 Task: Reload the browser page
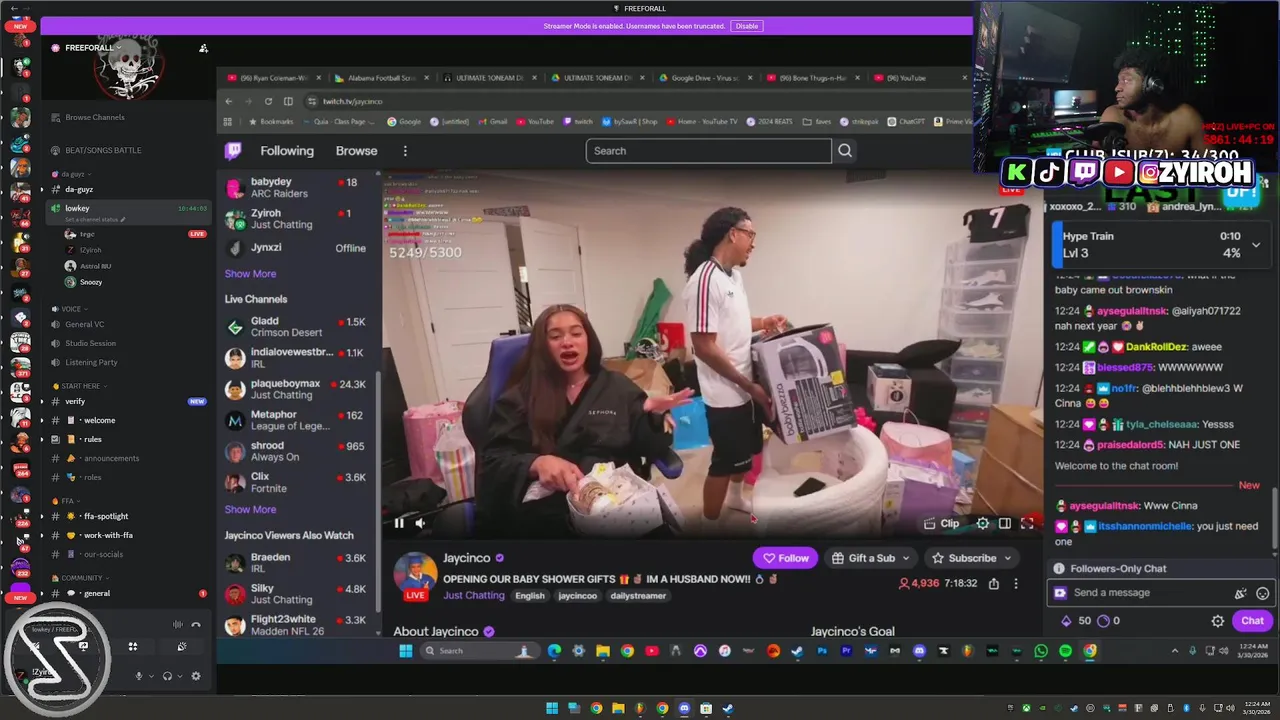268,101
